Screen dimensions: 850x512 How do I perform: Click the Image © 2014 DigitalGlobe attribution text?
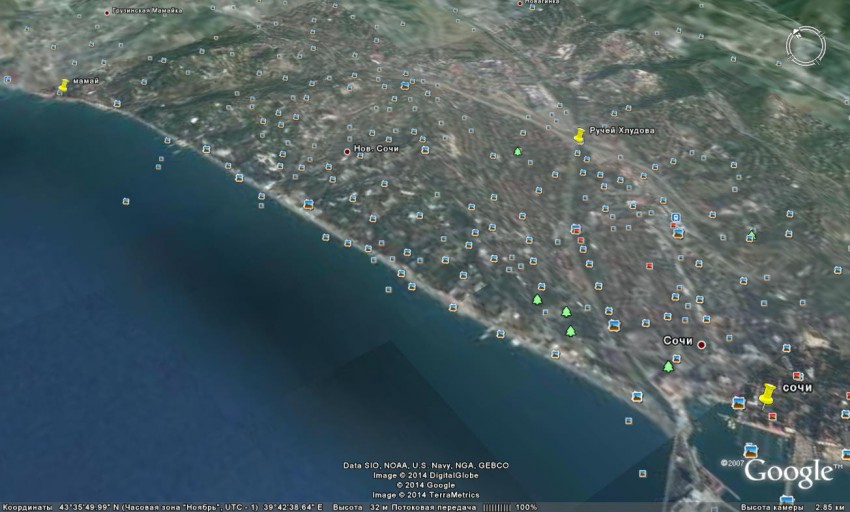click(425, 475)
